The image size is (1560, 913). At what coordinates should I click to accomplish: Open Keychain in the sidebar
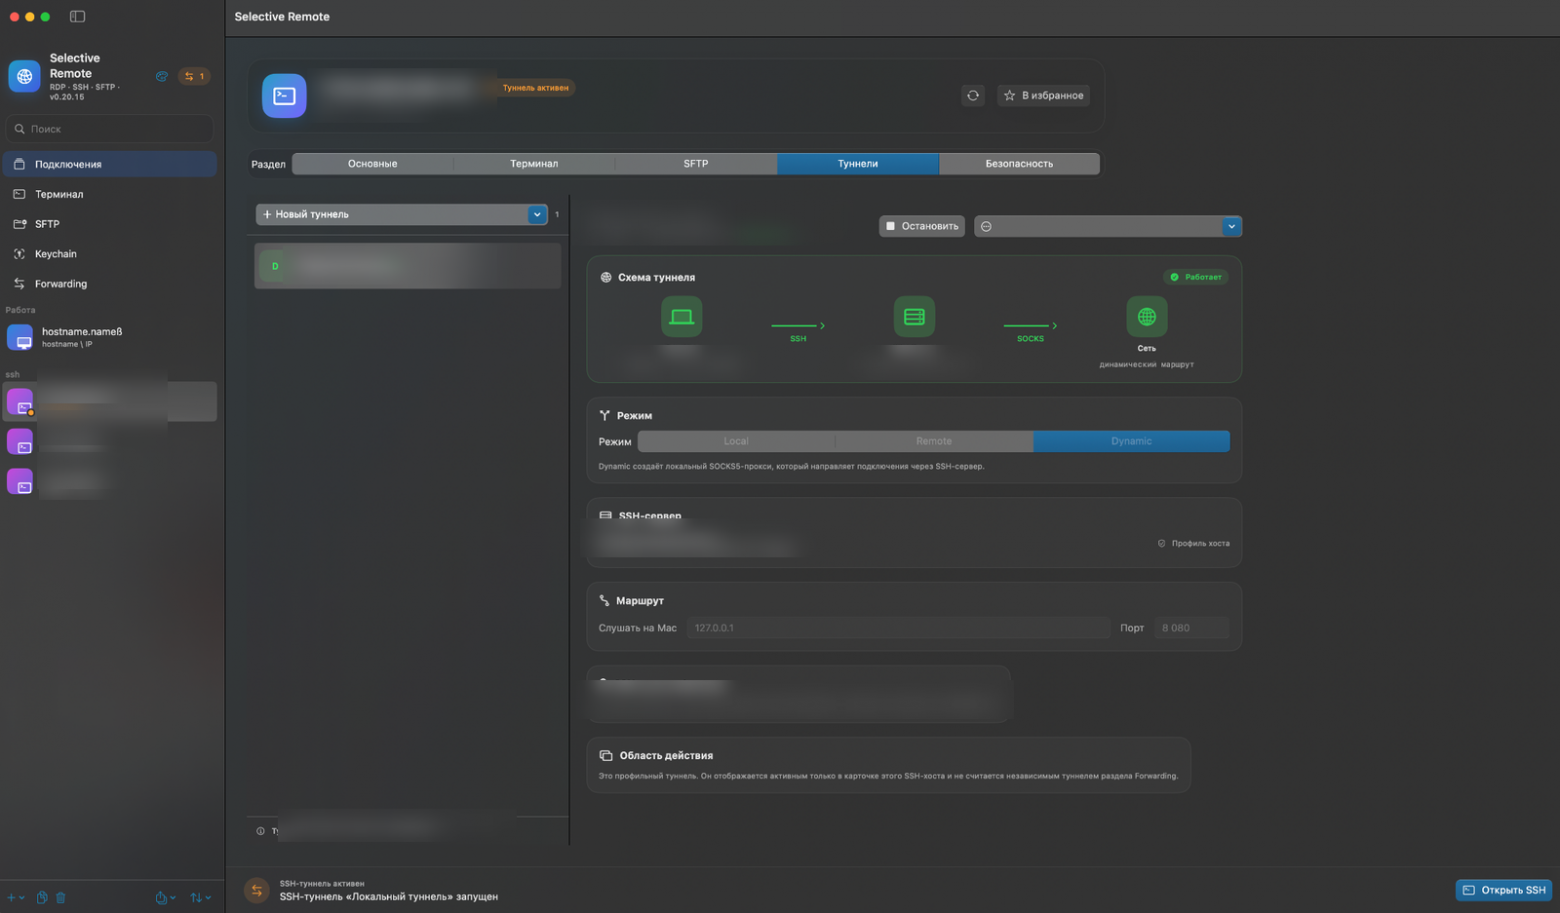coord(110,254)
